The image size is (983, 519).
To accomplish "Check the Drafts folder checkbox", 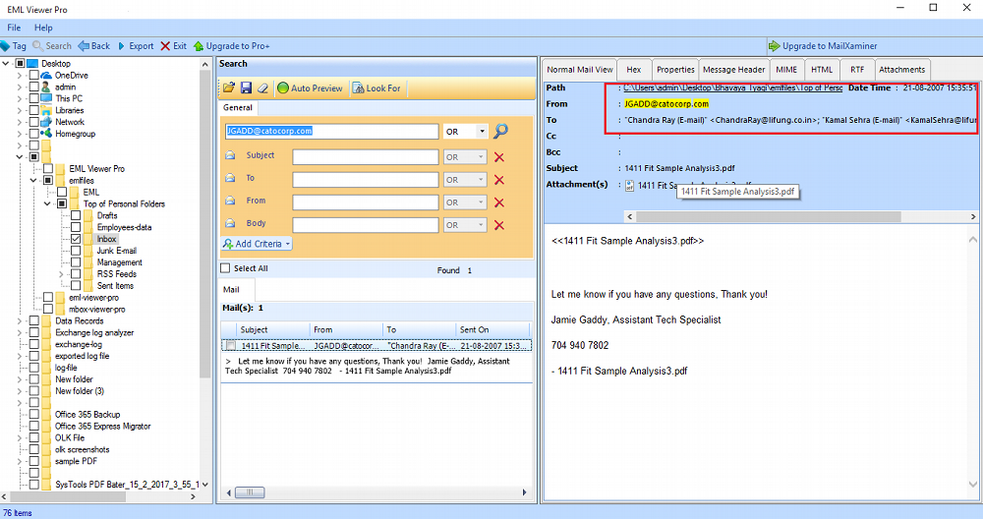I will pyautogui.click(x=76, y=216).
